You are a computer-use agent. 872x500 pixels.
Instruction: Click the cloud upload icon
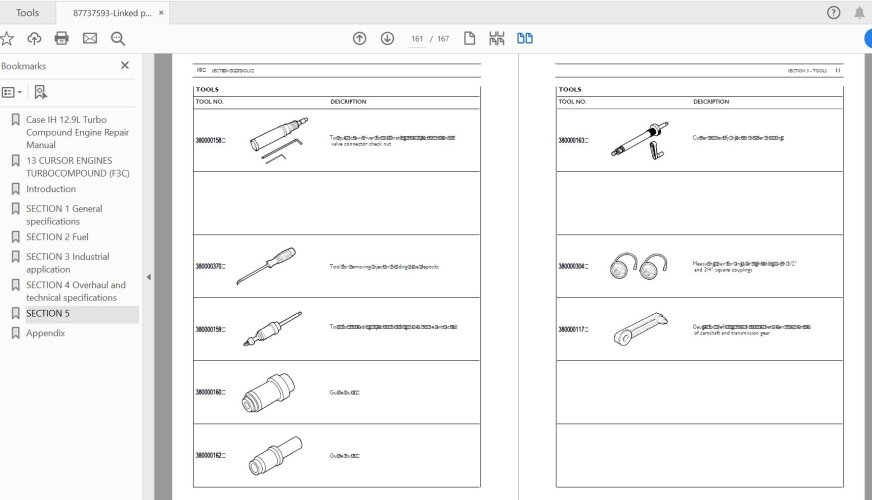(35, 39)
